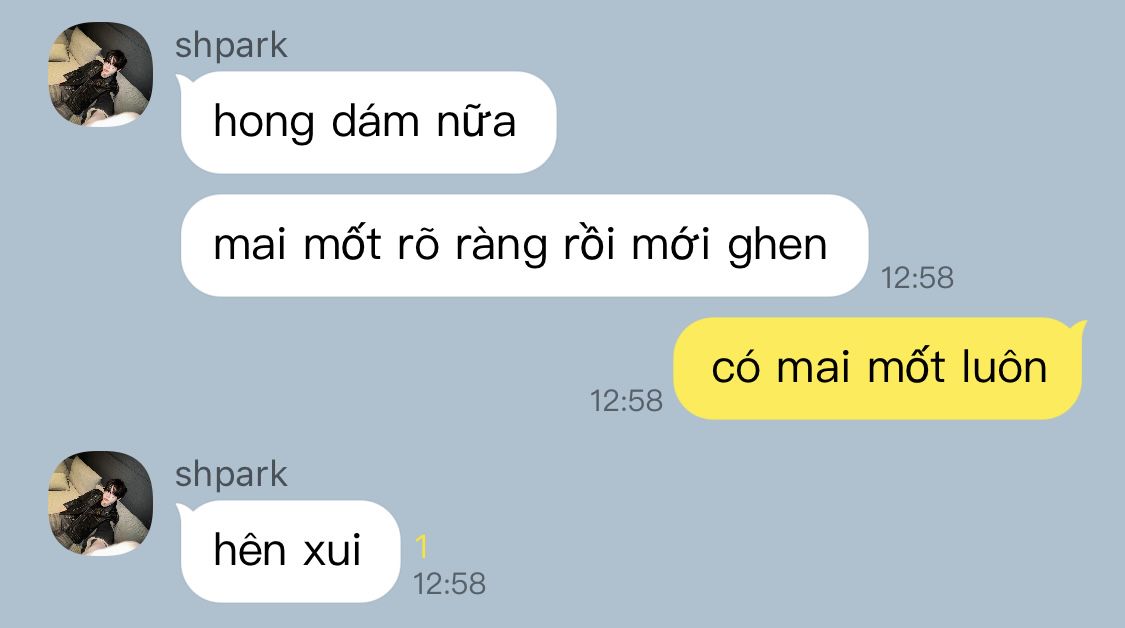Screen dimensions: 1125x628
Task: Click the word "hên" in the last message
Action: click(250, 550)
